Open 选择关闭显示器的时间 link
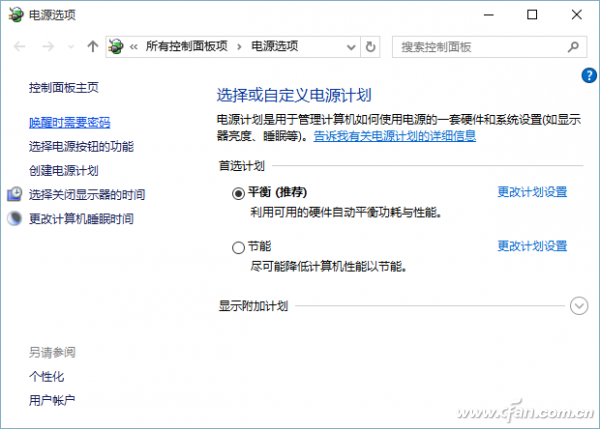Viewport: 600px width, 429px height. (87, 194)
